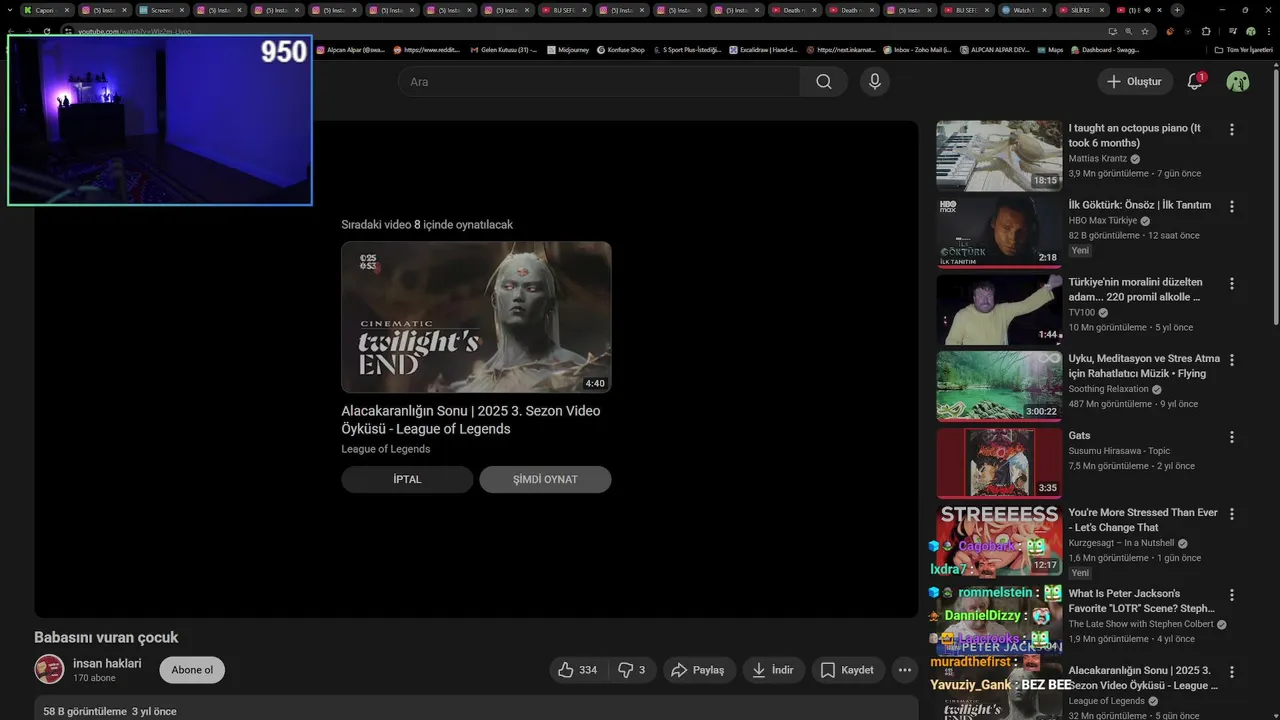Open the octopus piano video thumbnail

click(x=999, y=156)
